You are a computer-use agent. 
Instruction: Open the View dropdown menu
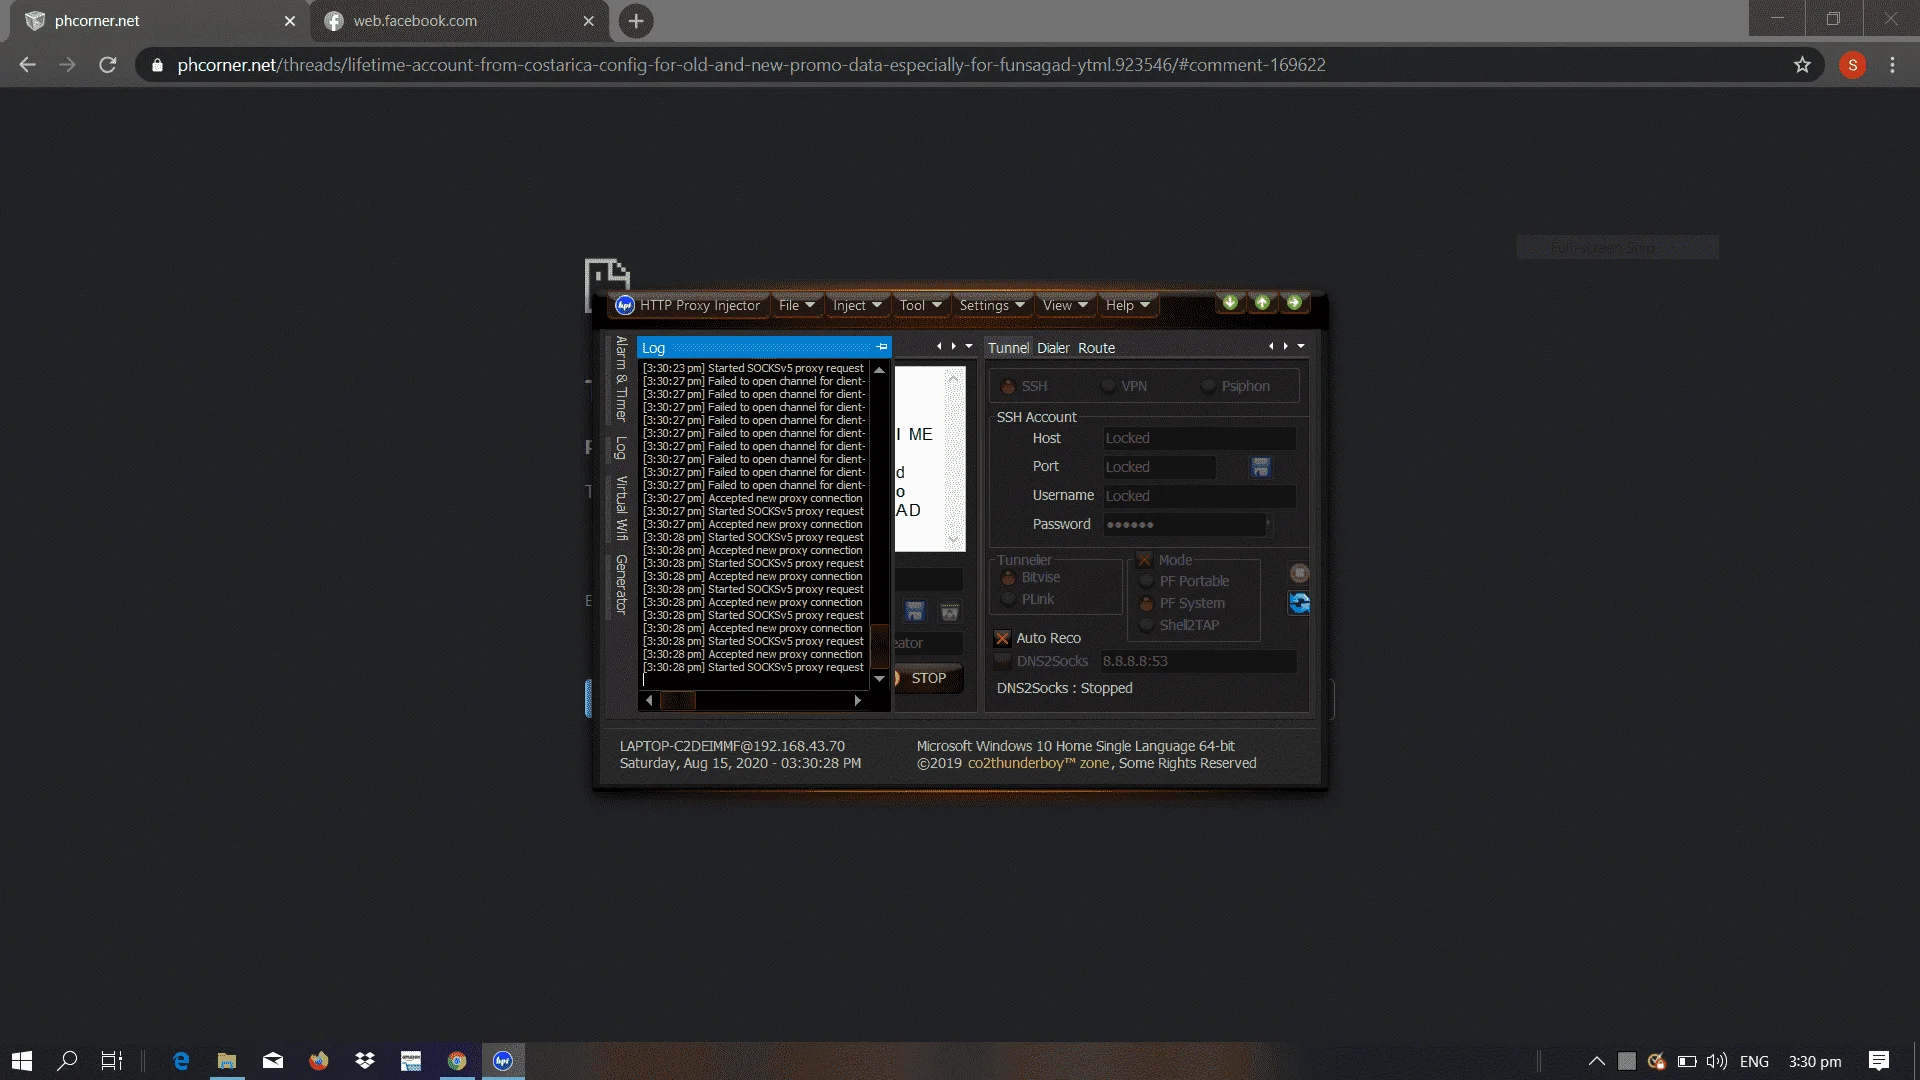[x=1065, y=305]
